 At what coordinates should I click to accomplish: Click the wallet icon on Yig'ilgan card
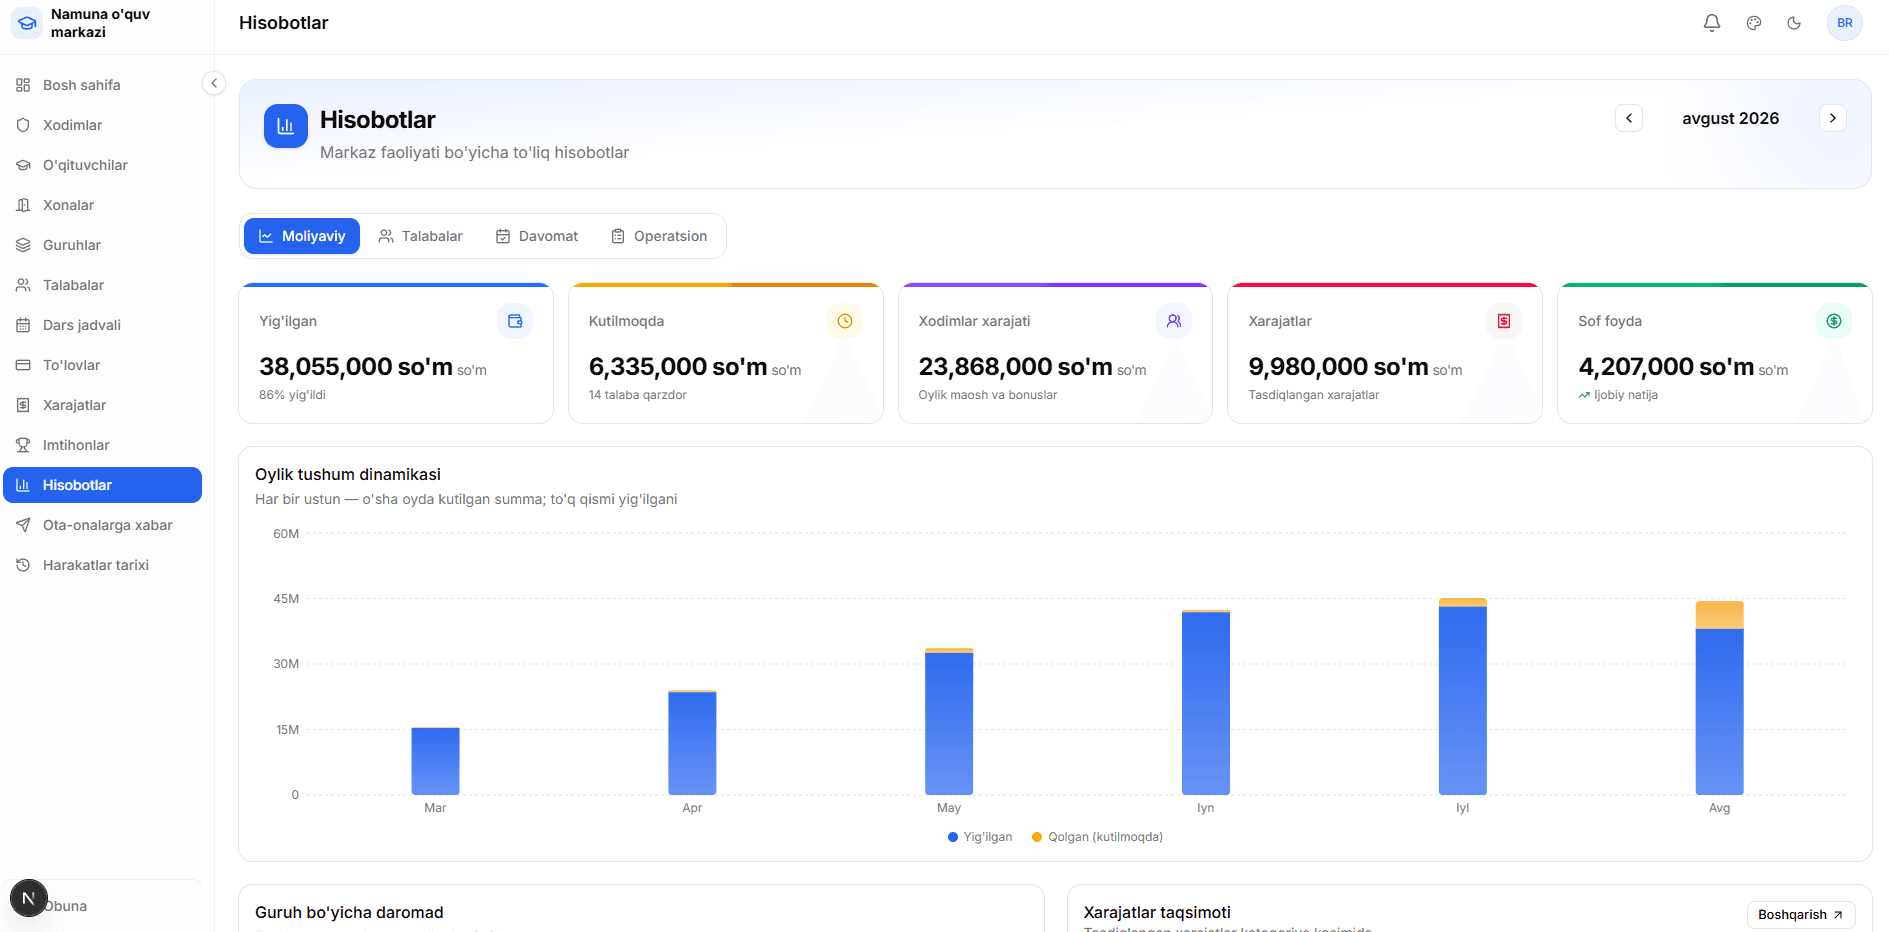(515, 321)
